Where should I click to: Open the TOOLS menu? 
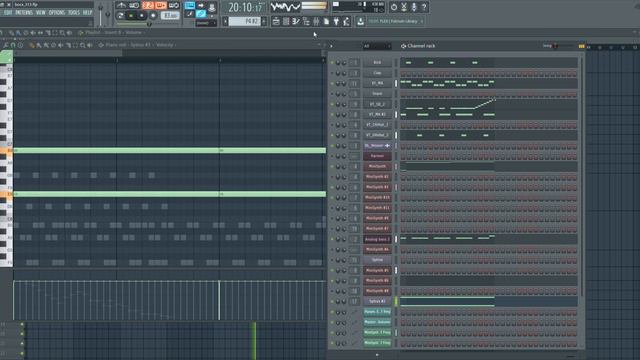74,13
